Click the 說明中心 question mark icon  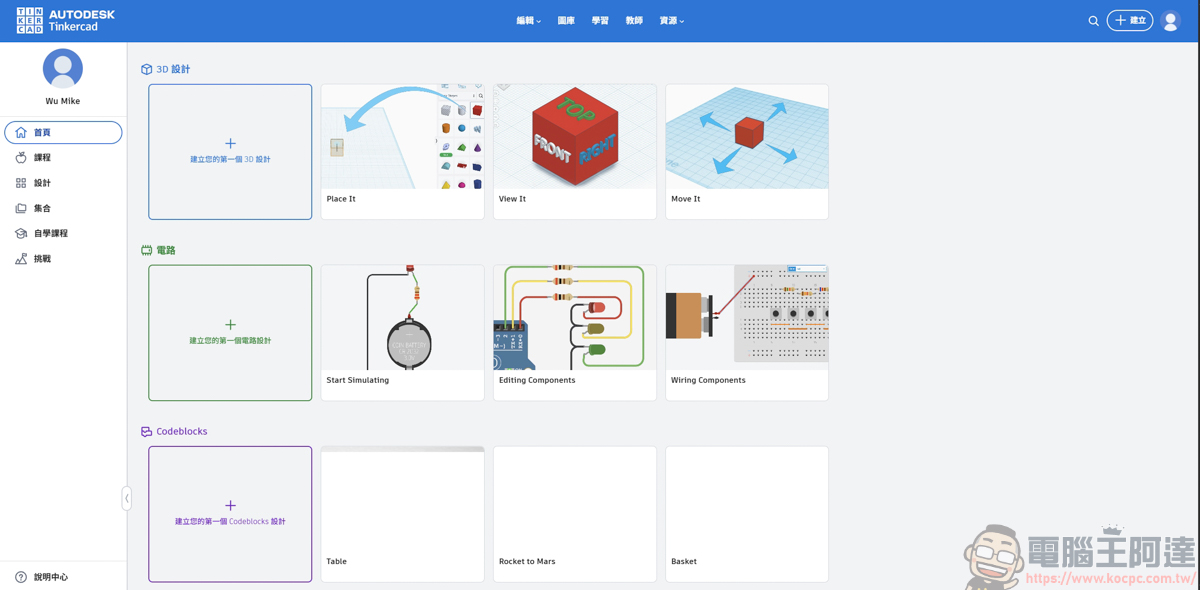tap(21, 577)
